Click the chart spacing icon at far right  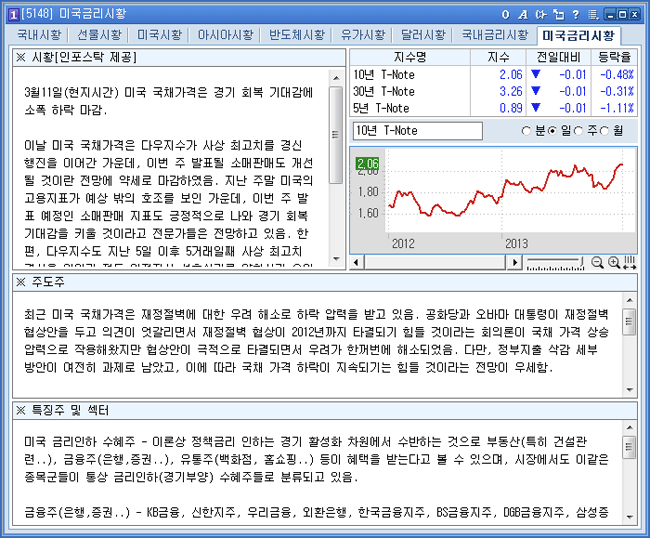pyautogui.click(x=629, y=262)
